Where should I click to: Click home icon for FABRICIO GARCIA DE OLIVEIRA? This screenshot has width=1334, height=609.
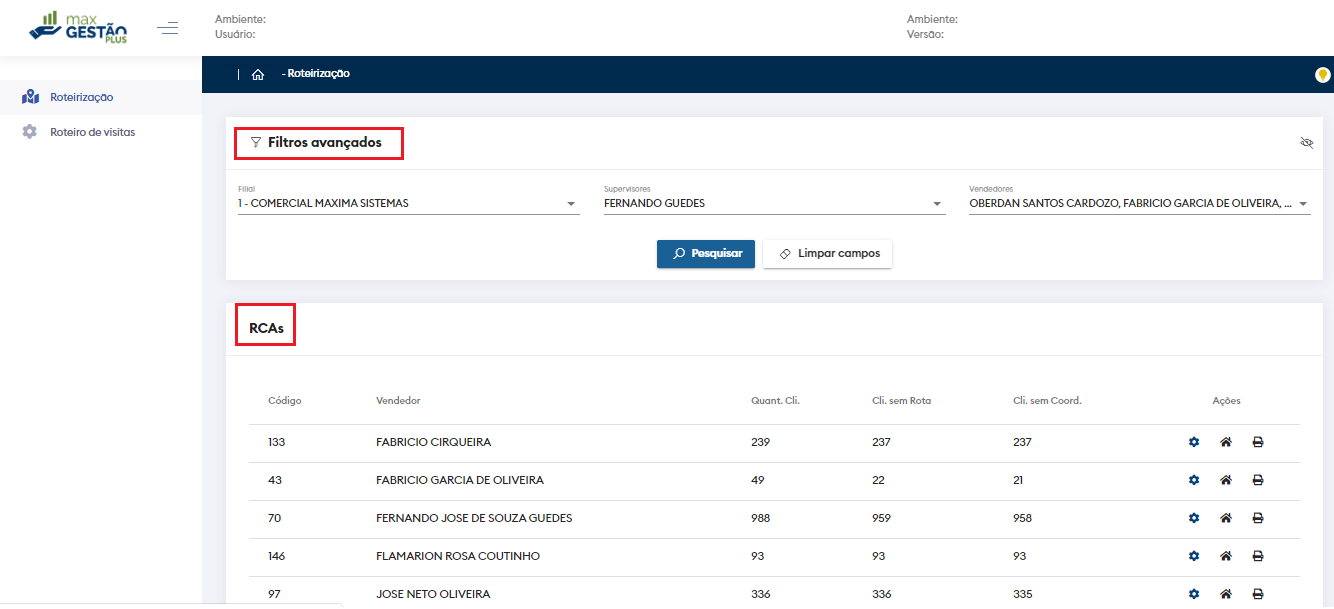1225,480
